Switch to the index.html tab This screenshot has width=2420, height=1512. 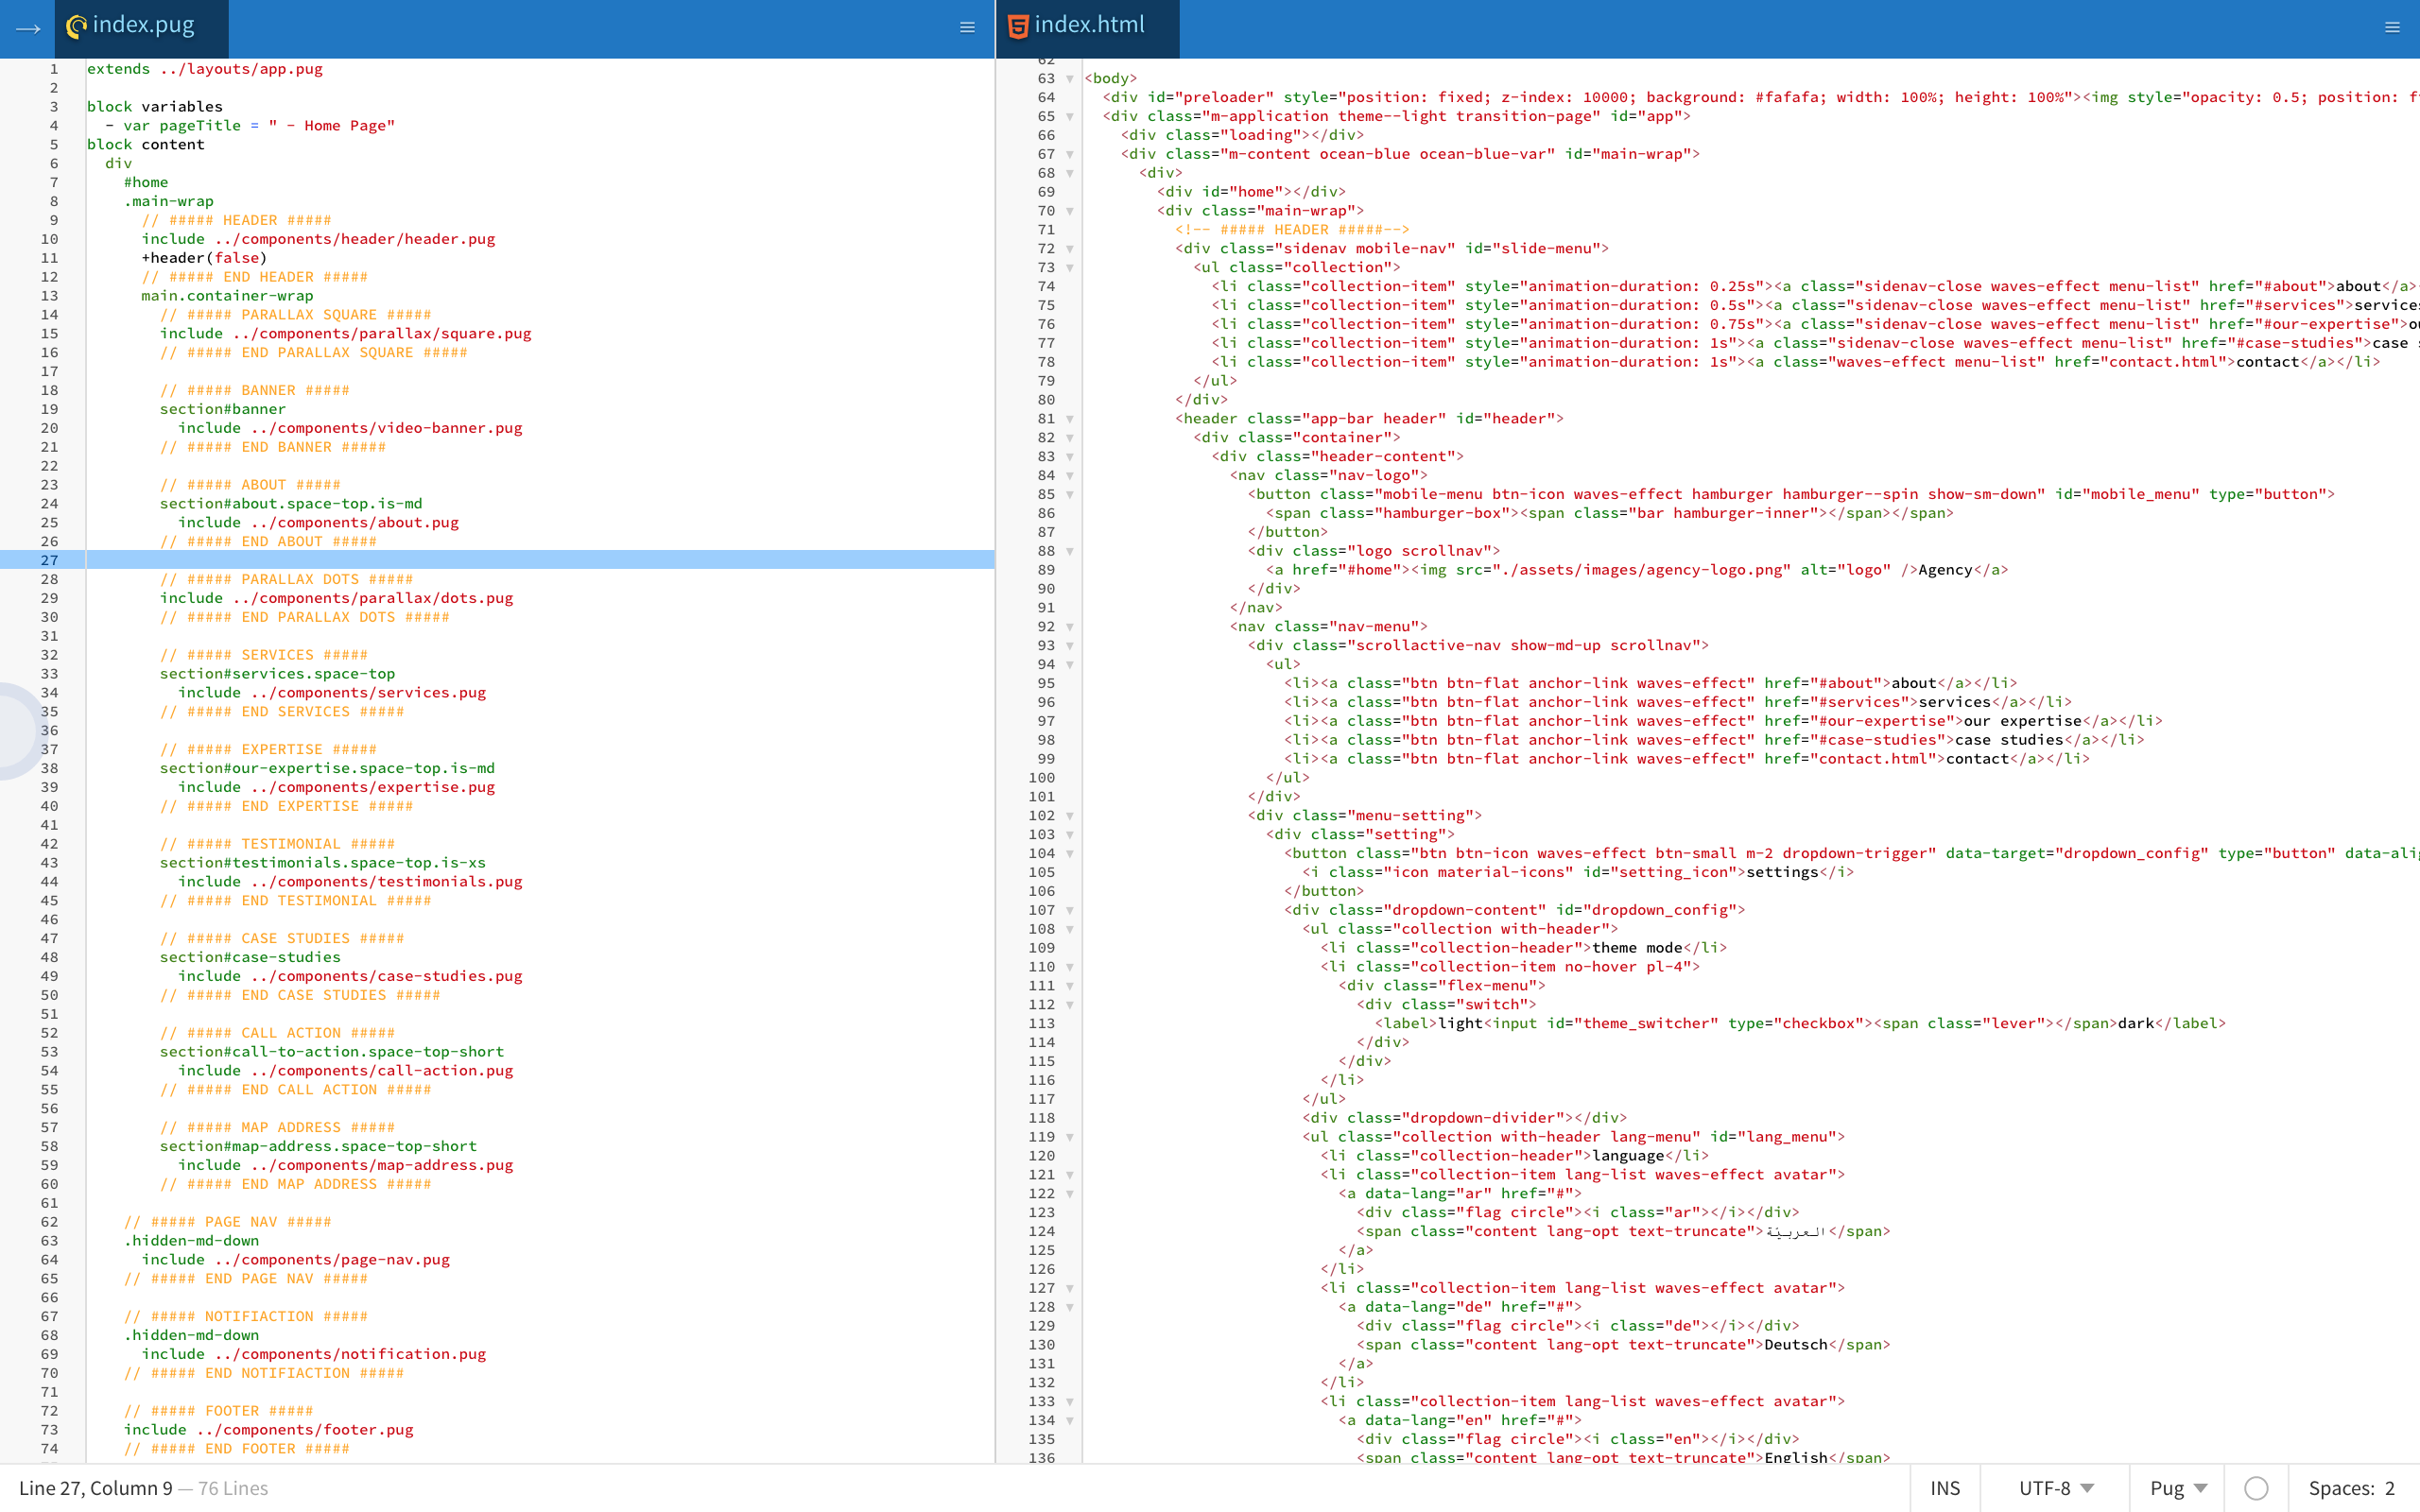(1088, 28)
